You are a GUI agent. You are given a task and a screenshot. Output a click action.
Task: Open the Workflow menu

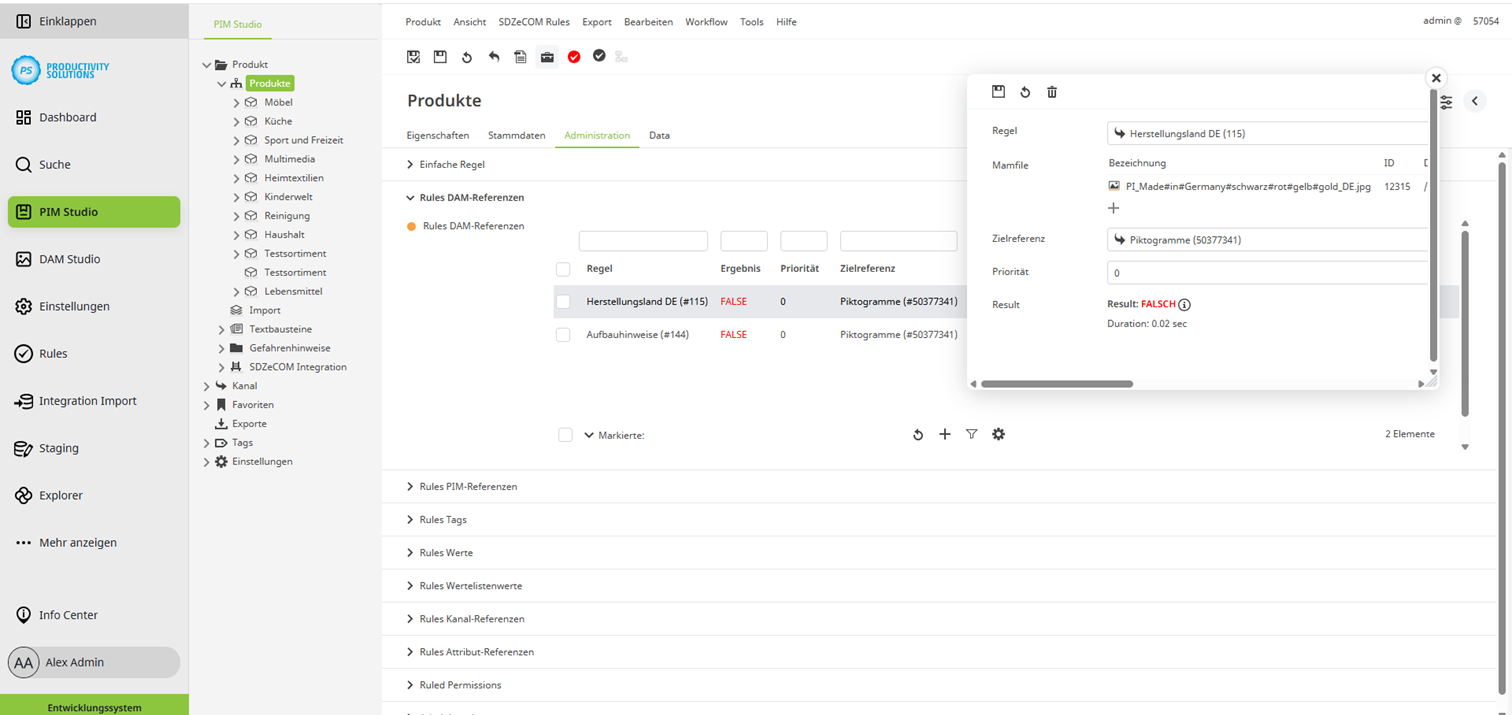tap(706, 22)
